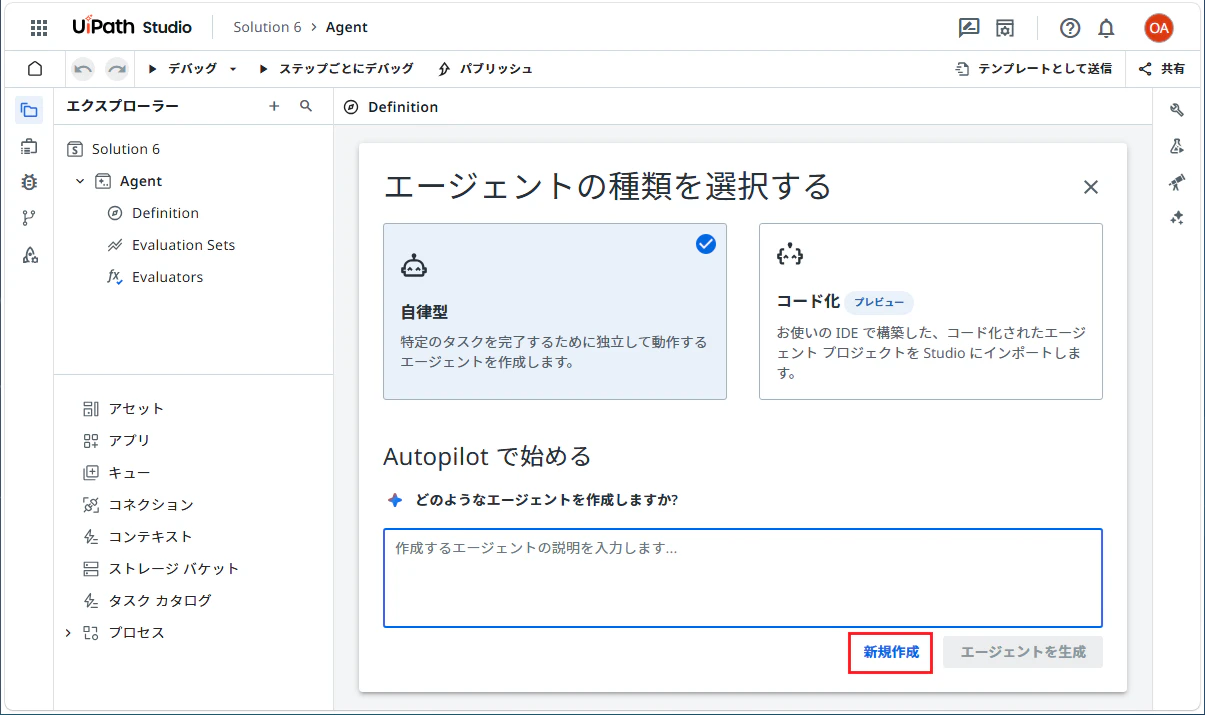Open the デバッグ dropdown arrow
The width and height of the screenshot is (1205, 715).
(x=233, y=69)
